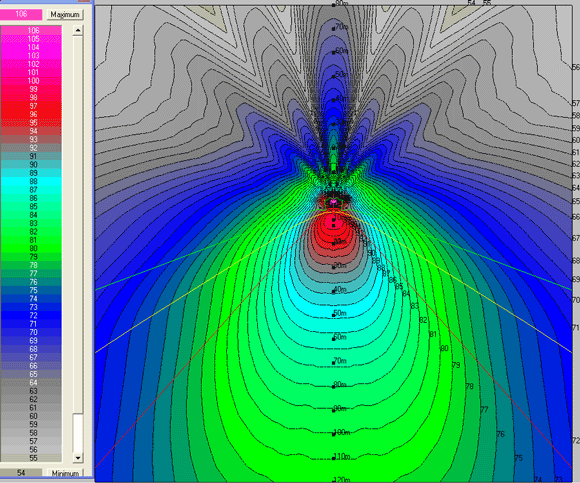Pick the pink 100 color swatch
The height and width of the screenshot is (483, 580).
(31, 81)
